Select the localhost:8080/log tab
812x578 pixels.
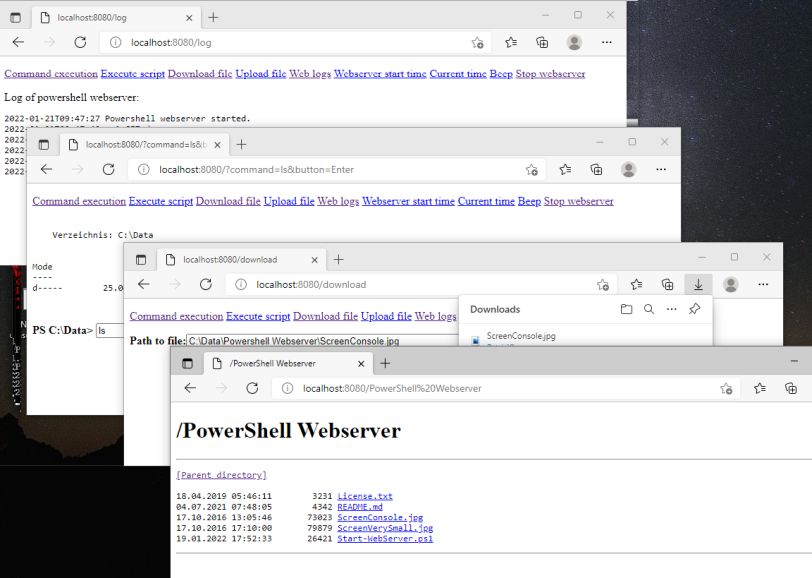[115, 18]
